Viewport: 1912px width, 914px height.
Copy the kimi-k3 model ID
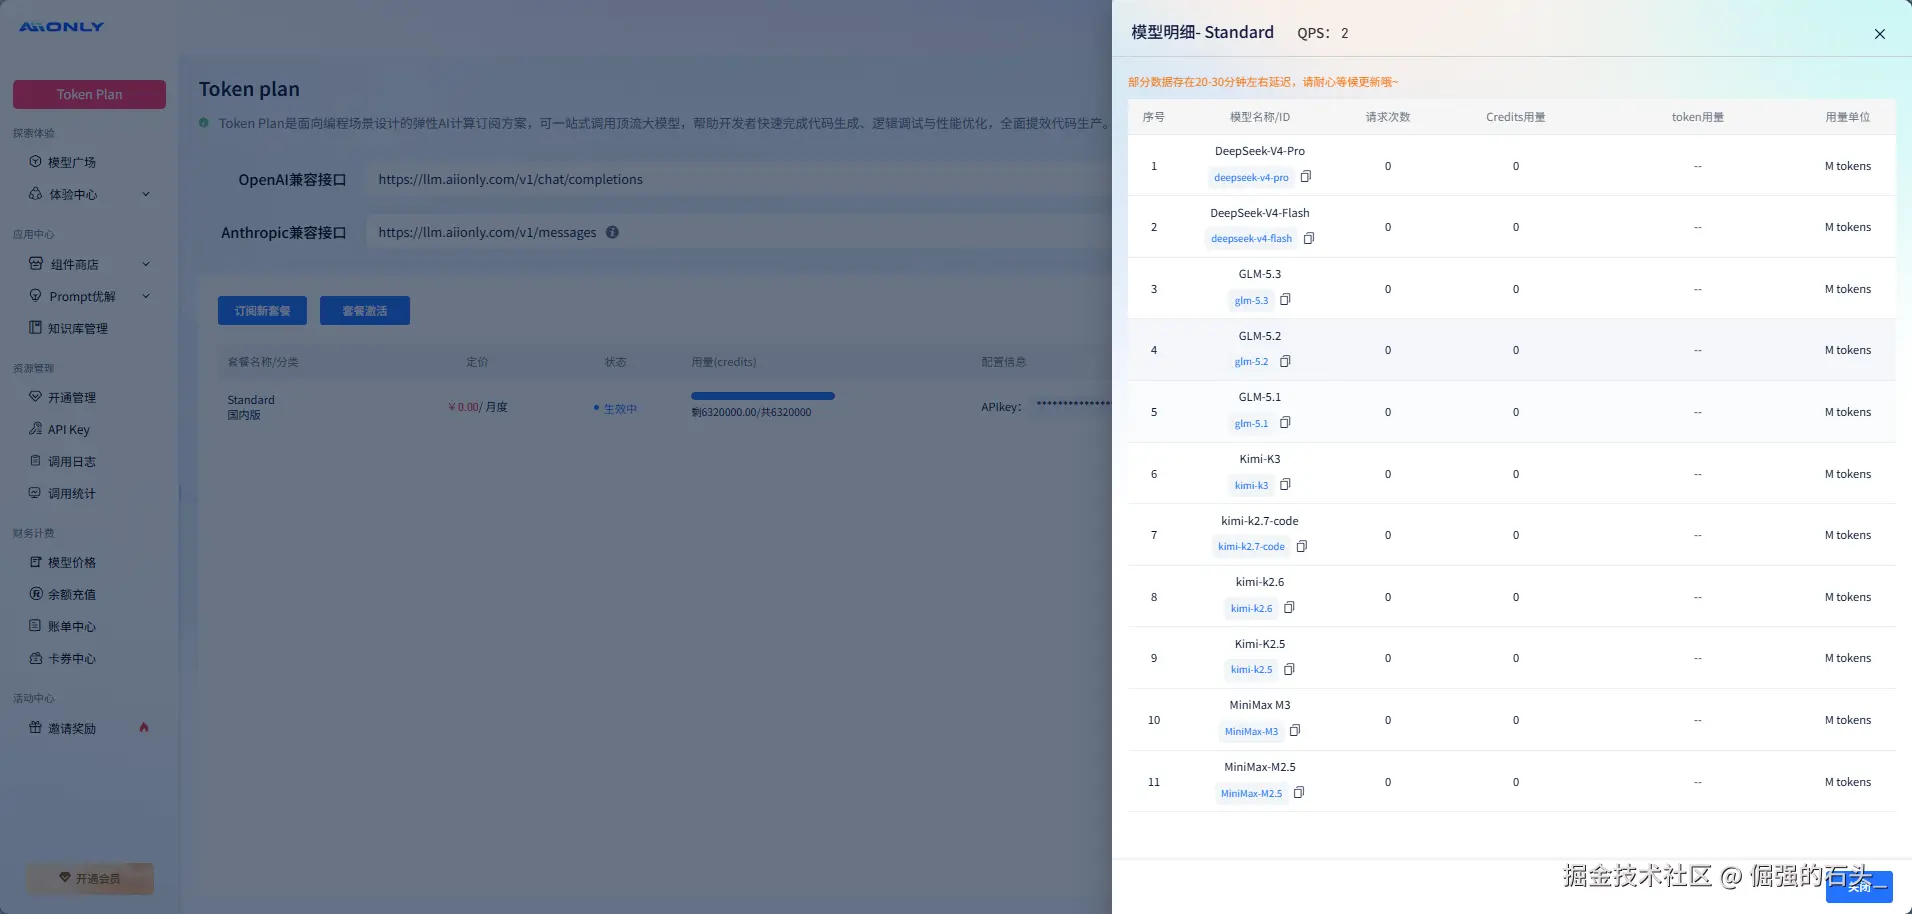(x=1285, y=485)
